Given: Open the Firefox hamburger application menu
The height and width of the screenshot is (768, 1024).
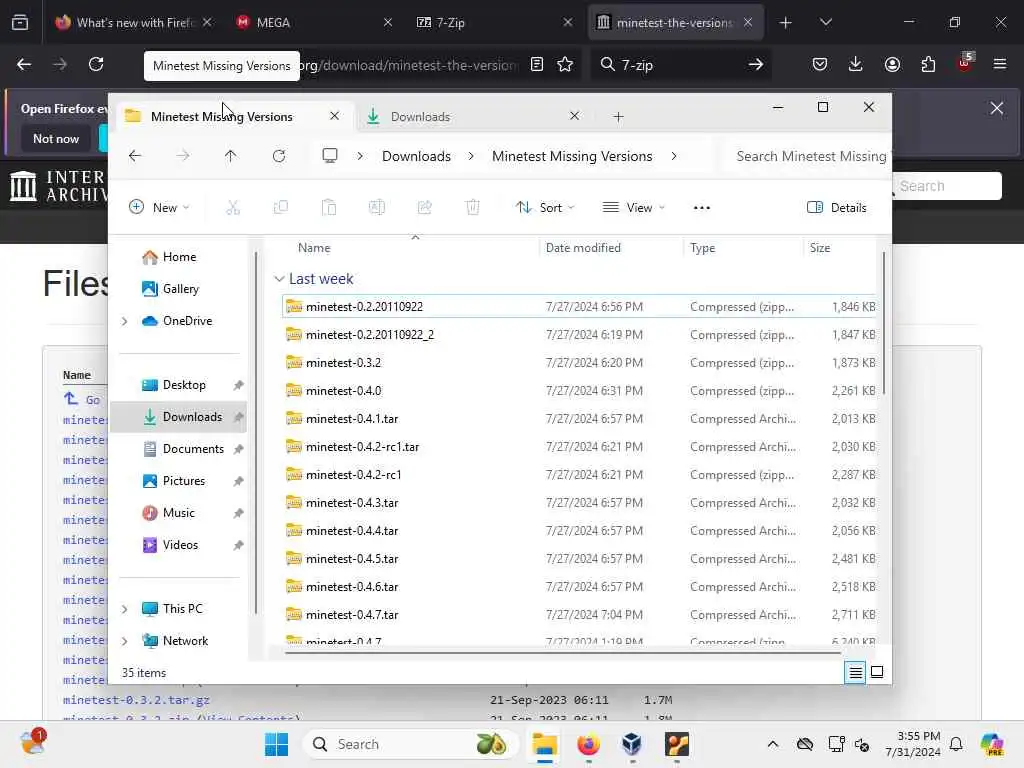Looking at the screenshot, I should (999, 64).
